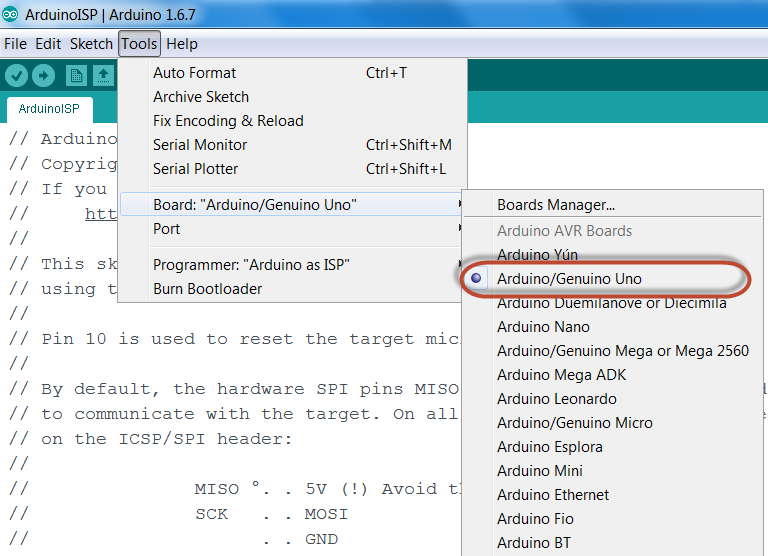Click the ". . GND" comment line

[x=174, y=539]
